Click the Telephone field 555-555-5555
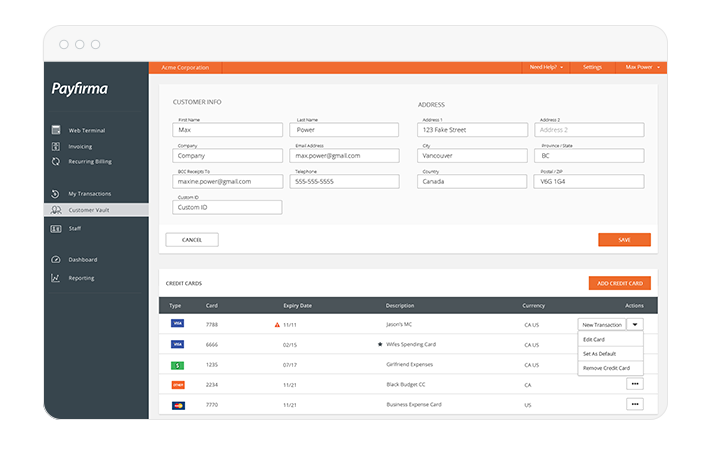Screen dimensions: 711x458 pos(344,181)
